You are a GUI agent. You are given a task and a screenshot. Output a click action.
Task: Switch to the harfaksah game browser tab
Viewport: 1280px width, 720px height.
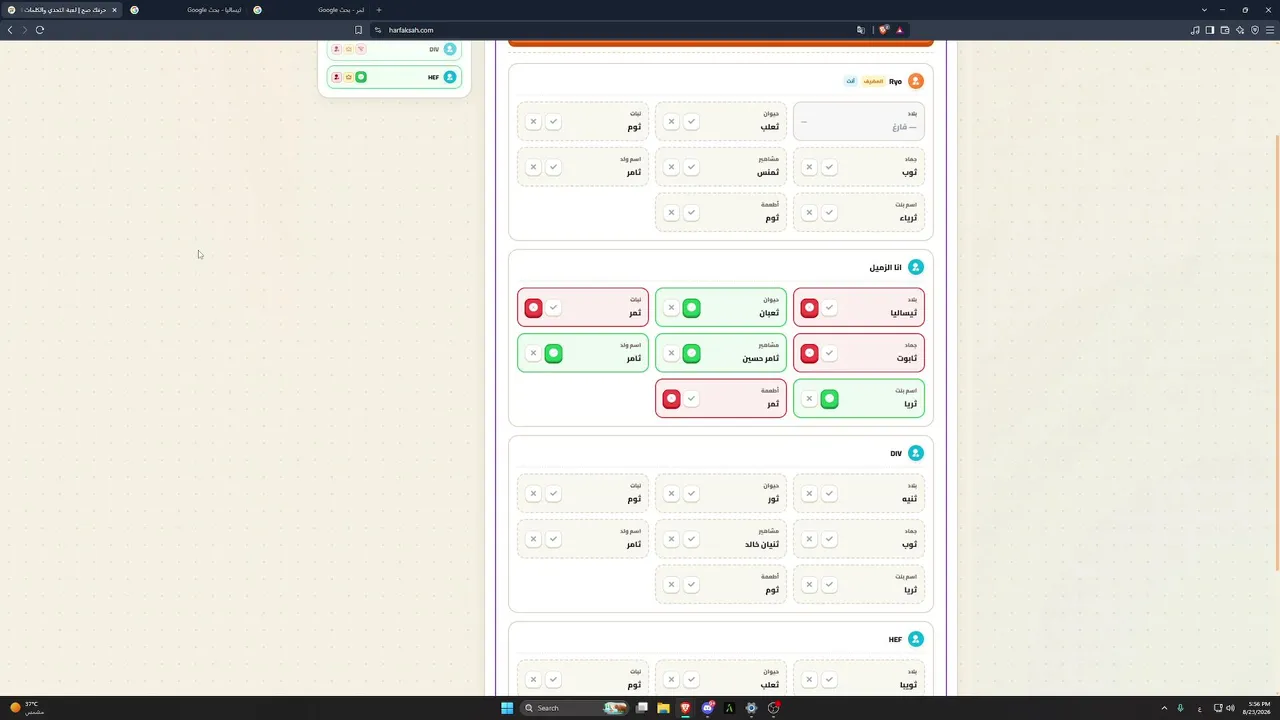62,10
